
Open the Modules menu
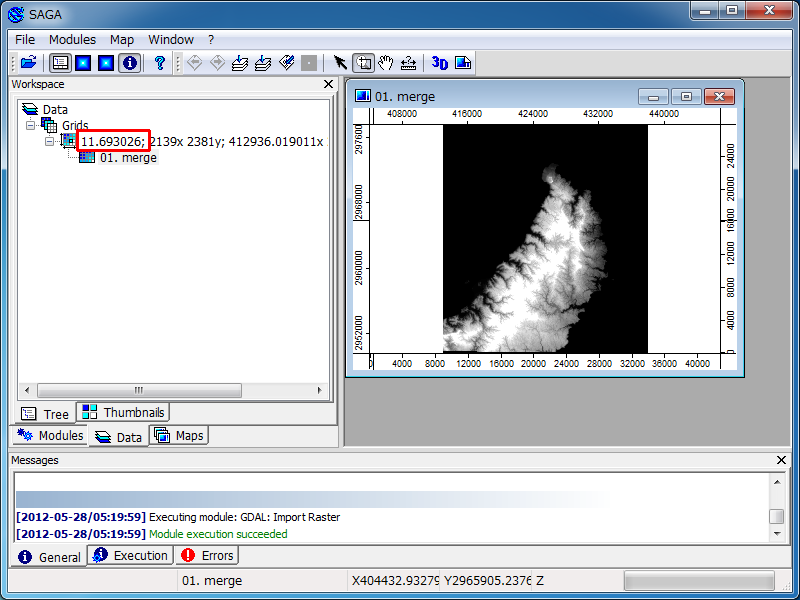coord(72,39)
